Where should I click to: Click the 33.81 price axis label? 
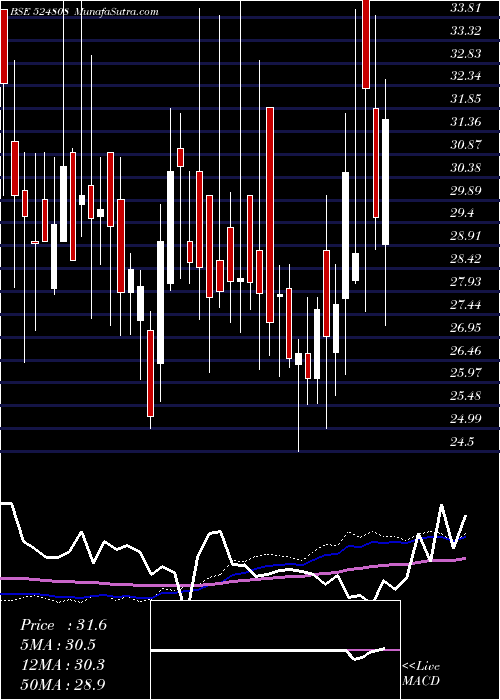point(466,8)
